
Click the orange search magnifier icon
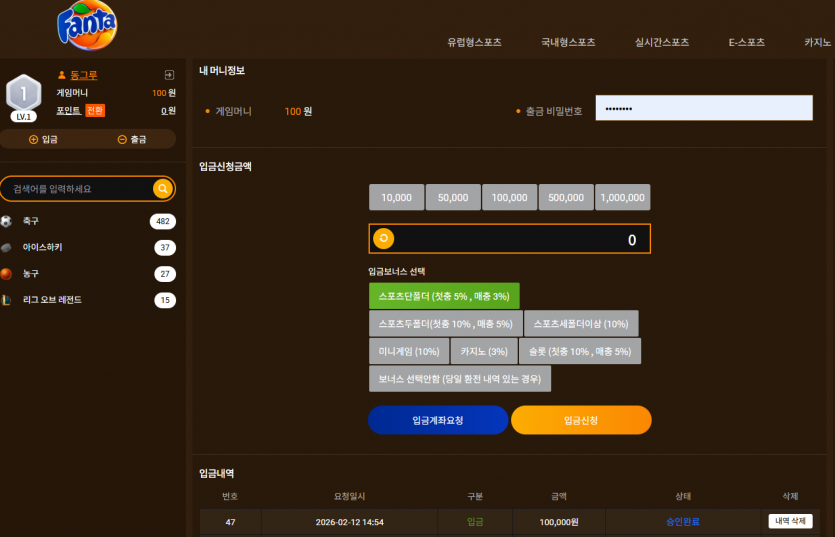163,189
